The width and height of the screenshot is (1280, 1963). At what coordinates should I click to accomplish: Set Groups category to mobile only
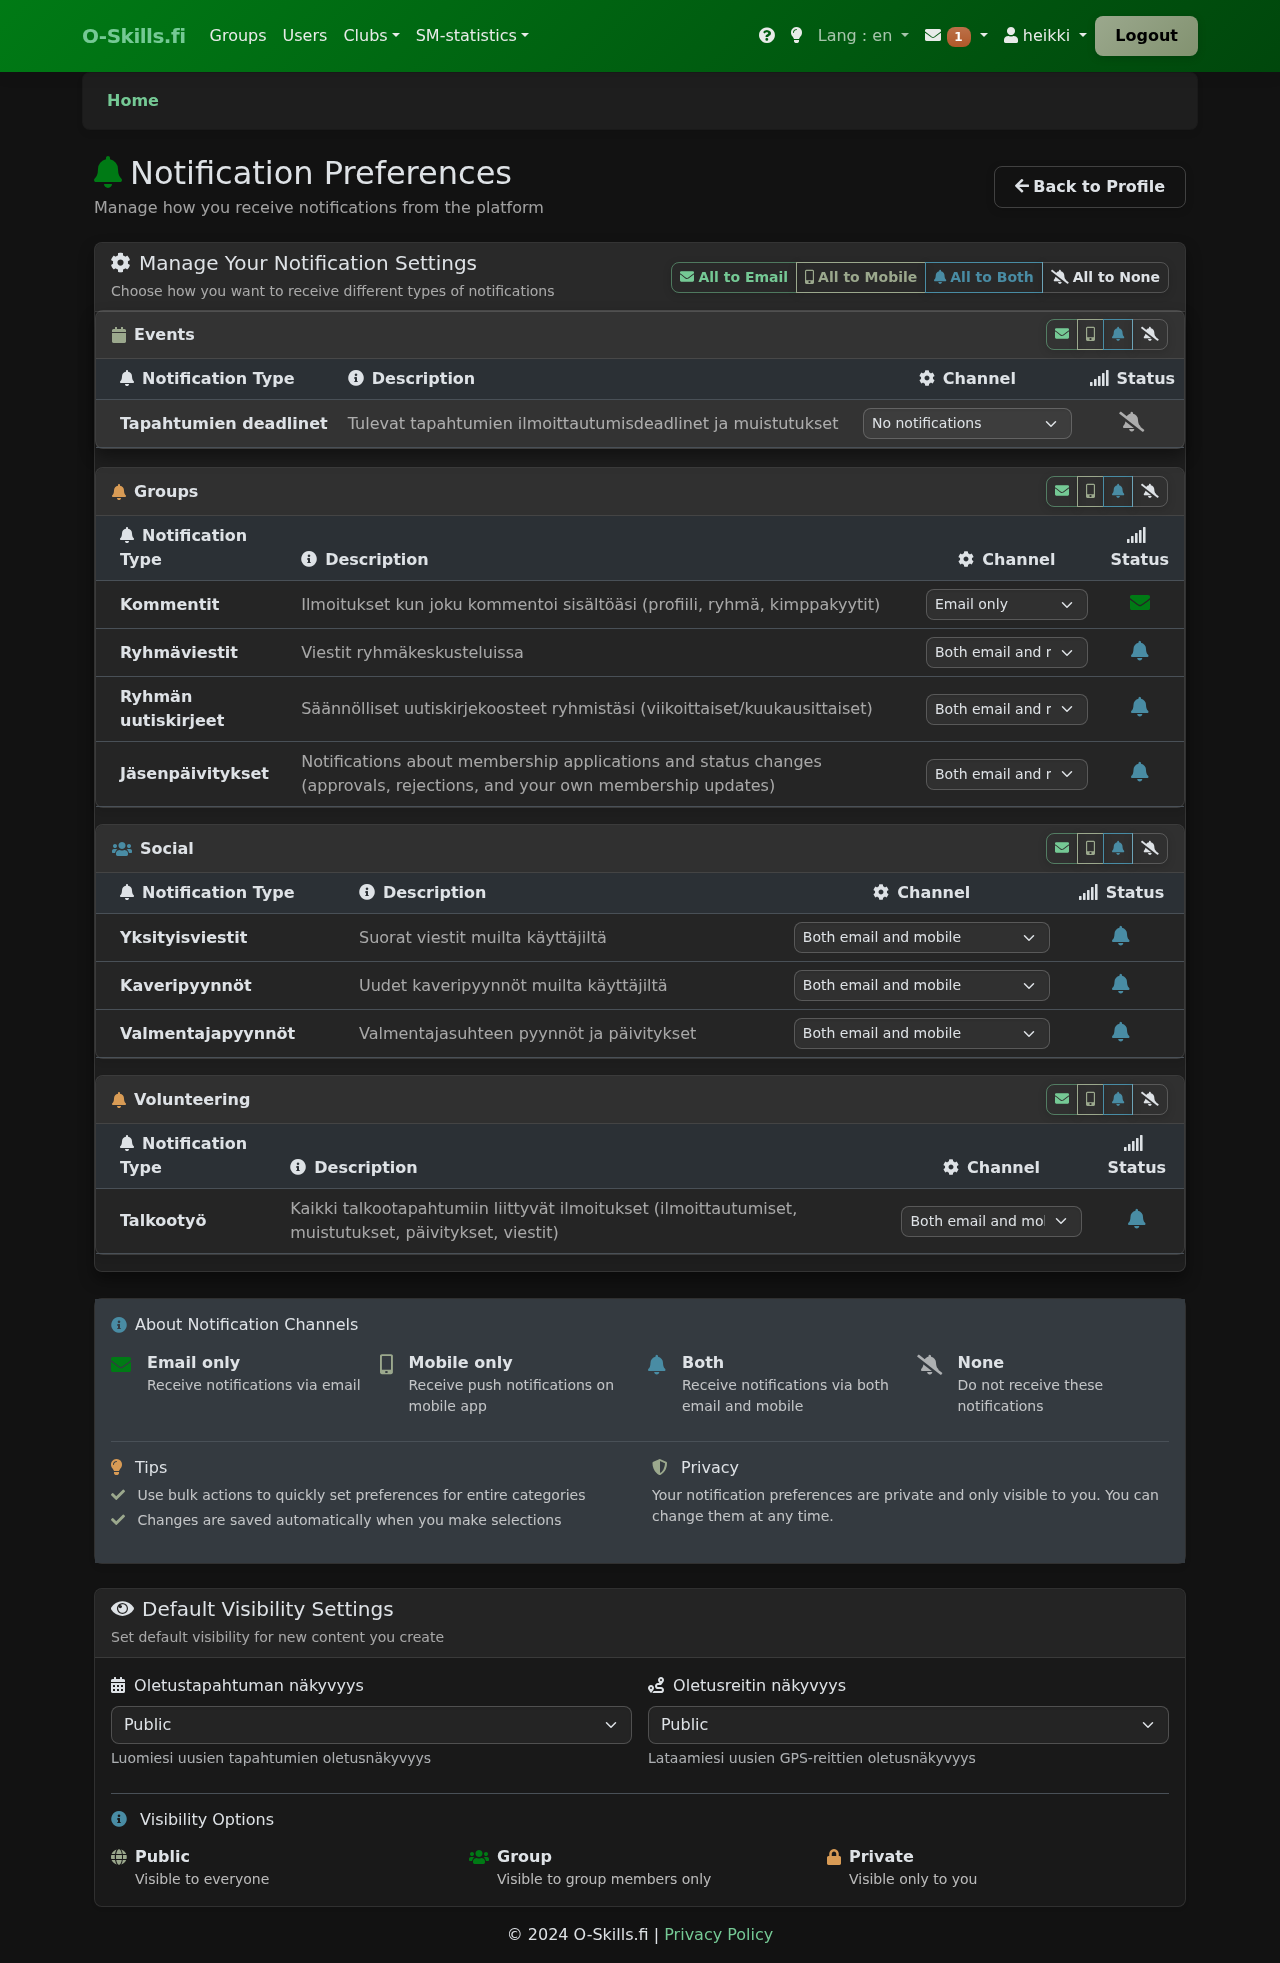pos(1090,491)
